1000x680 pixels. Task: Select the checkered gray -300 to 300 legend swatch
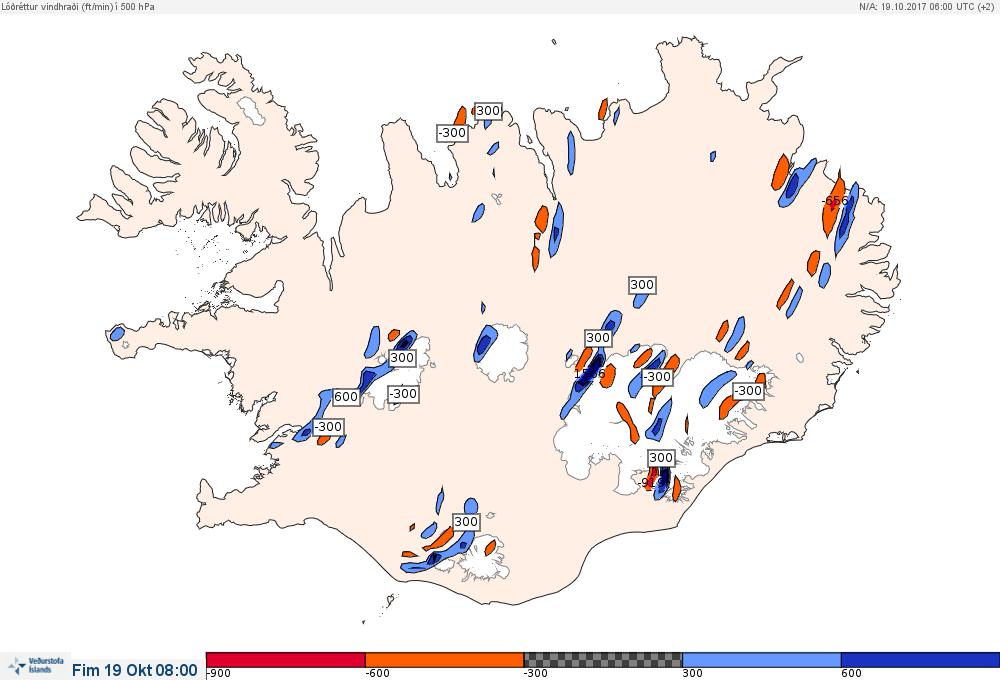click(x=603, y=660)
